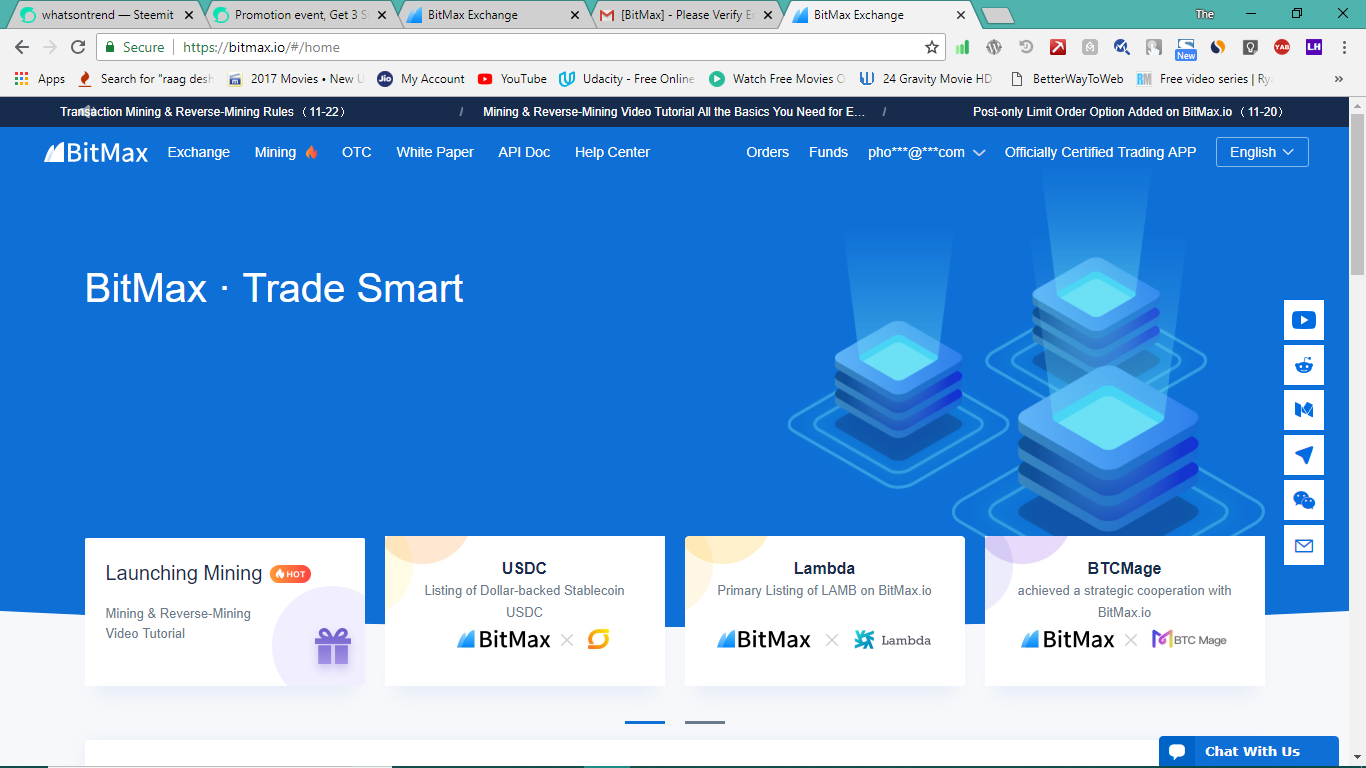Click the lightbulb extension icon

pyautogui.click(x=1250, y=47)
